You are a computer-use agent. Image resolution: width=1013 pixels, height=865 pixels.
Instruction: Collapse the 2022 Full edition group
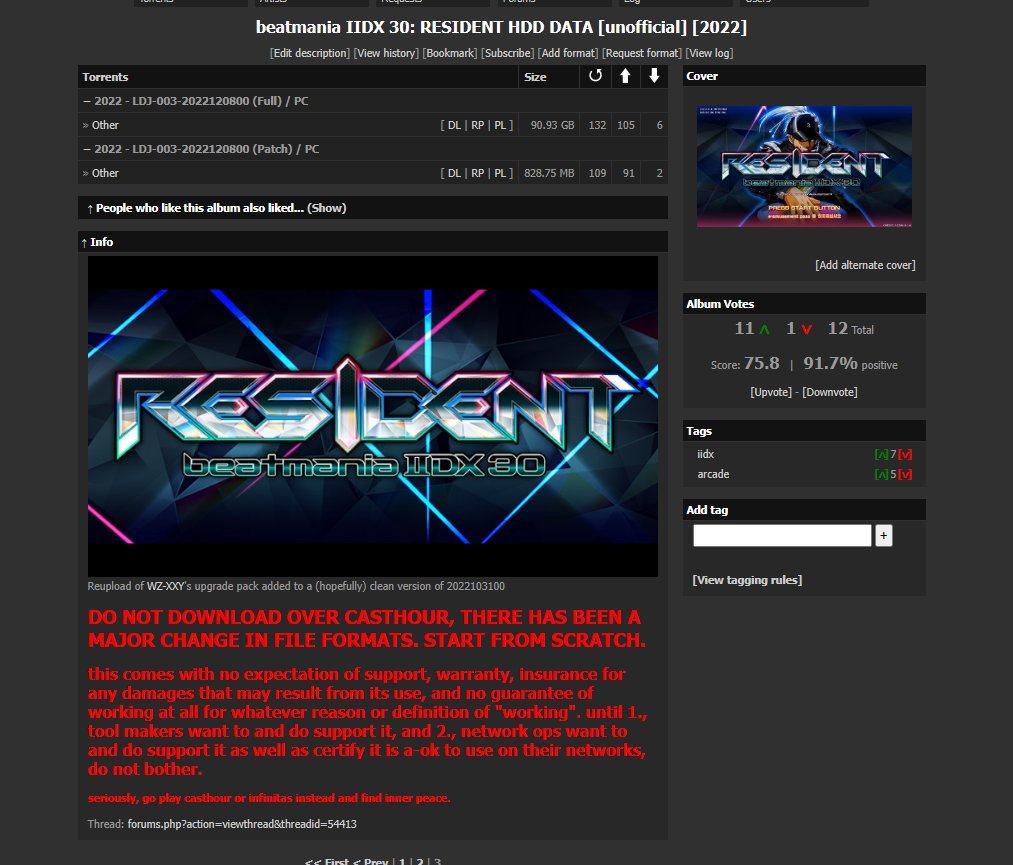click(86, 101)
